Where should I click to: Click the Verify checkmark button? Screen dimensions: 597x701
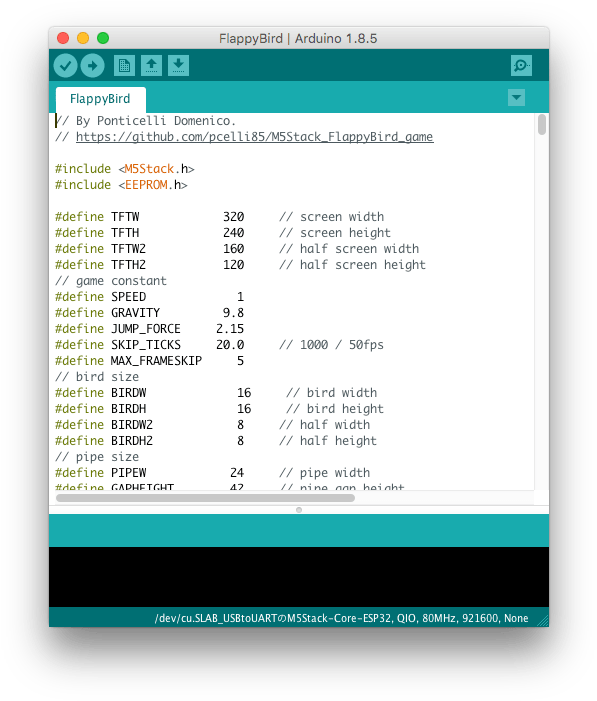(66, 66)
